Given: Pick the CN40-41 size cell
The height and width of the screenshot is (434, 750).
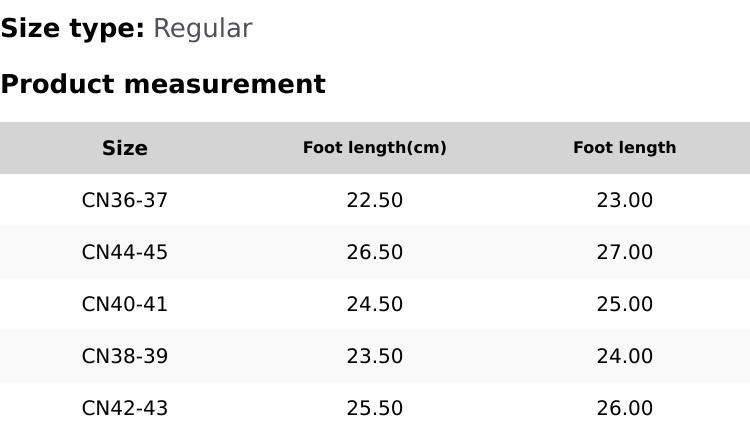Looking at the screenshot, I should point(125,304).
